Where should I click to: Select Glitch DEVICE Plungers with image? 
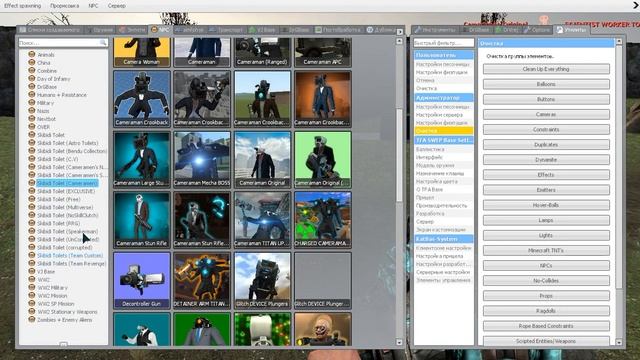pyautogui.click(x=262, y=280)
